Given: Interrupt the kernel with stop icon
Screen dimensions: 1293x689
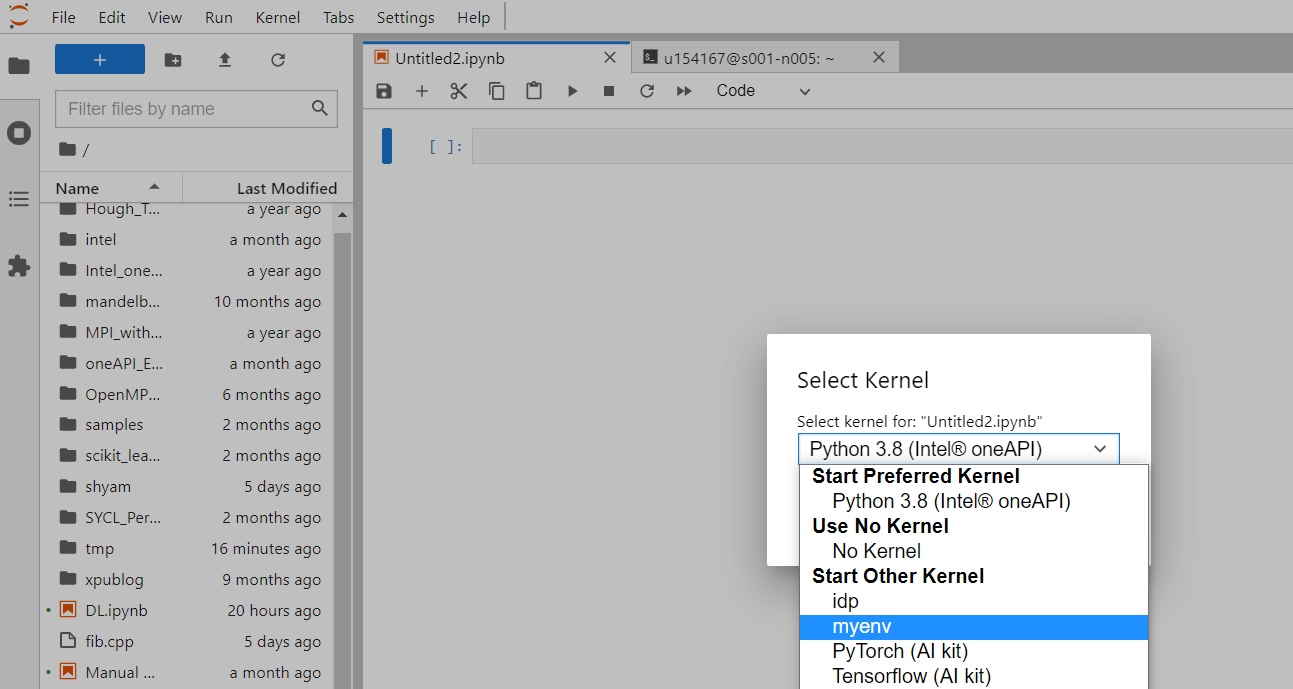Looking at the screenshot, I should click(609, 91).
